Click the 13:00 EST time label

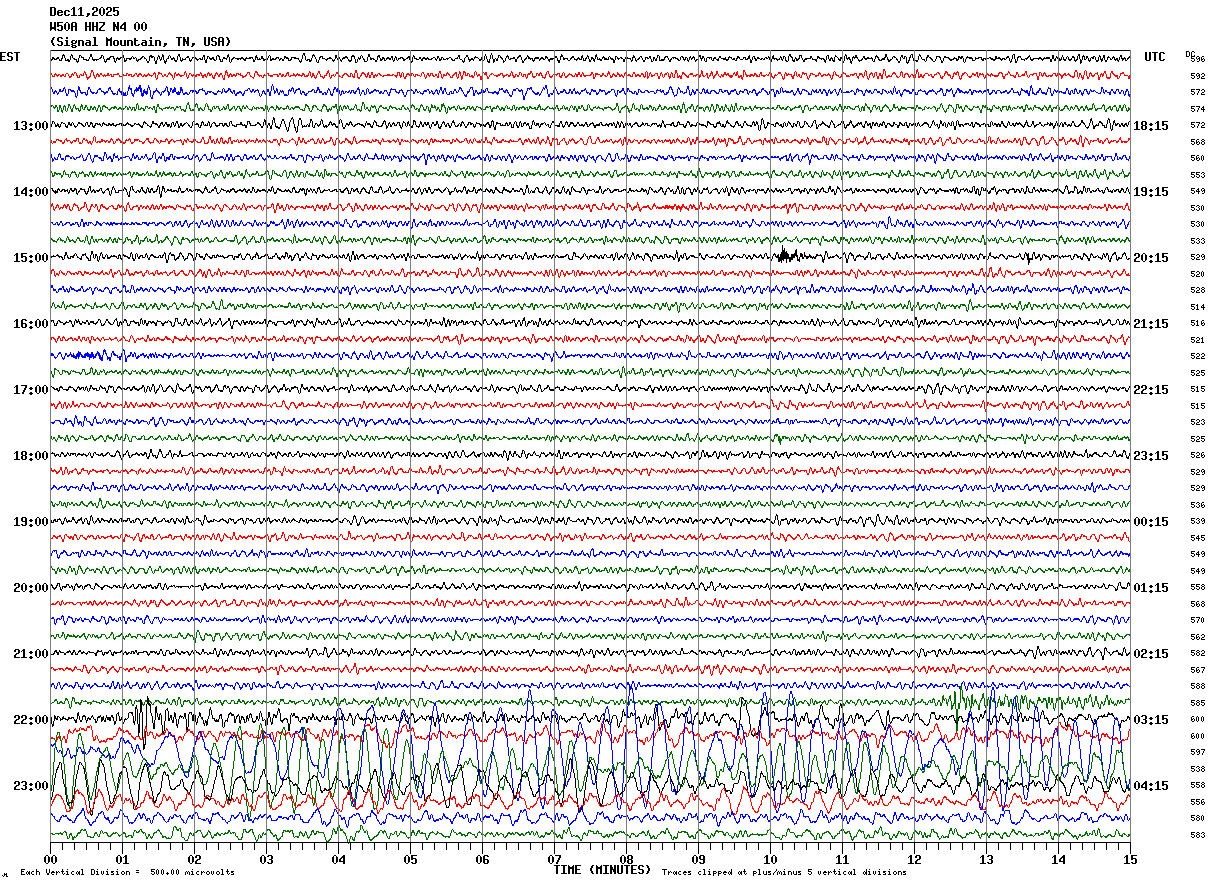click(30, 126)
